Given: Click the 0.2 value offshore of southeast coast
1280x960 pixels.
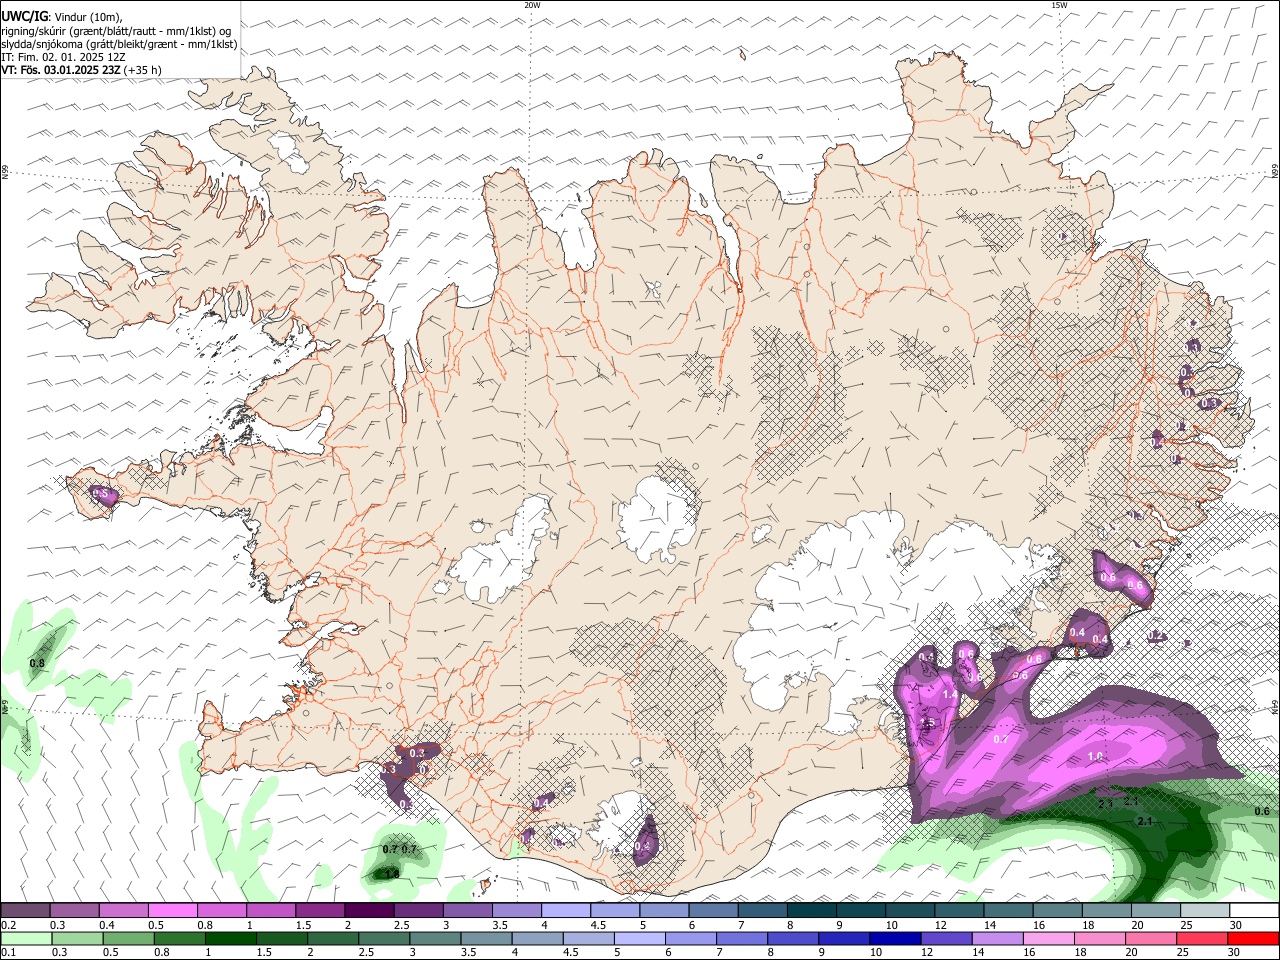Looking at the screenshot, I should point(1156,635).
